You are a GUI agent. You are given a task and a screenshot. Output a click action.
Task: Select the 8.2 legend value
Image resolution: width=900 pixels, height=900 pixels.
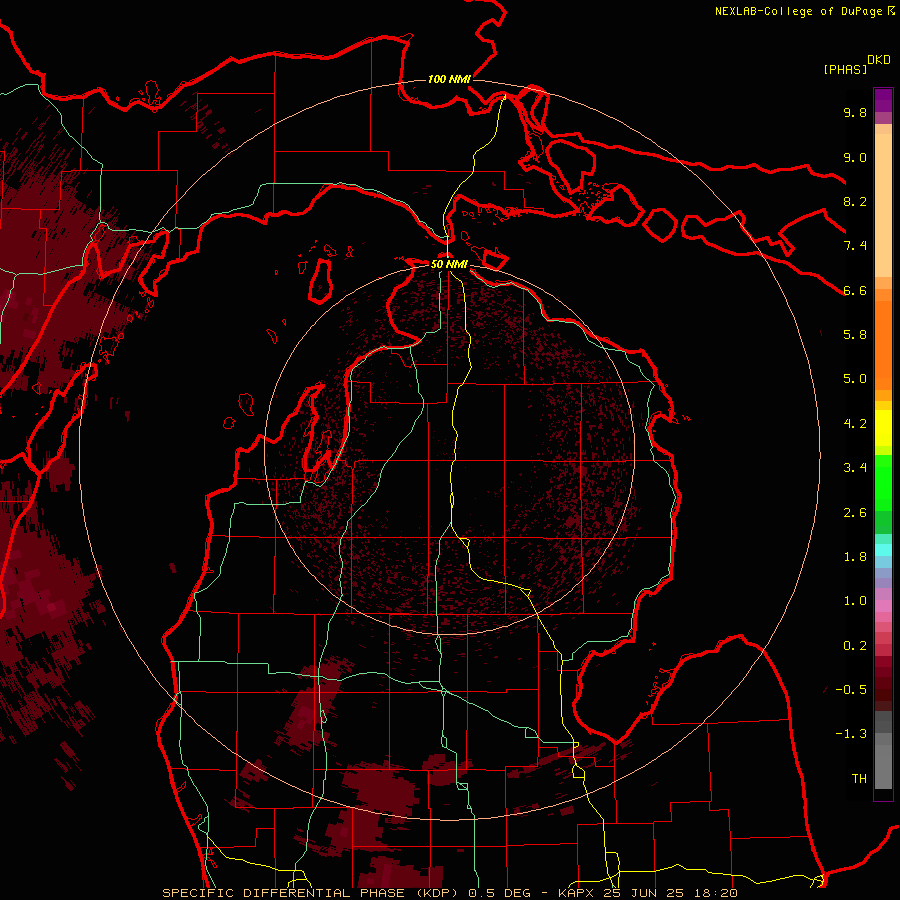[x=855, y=201]
